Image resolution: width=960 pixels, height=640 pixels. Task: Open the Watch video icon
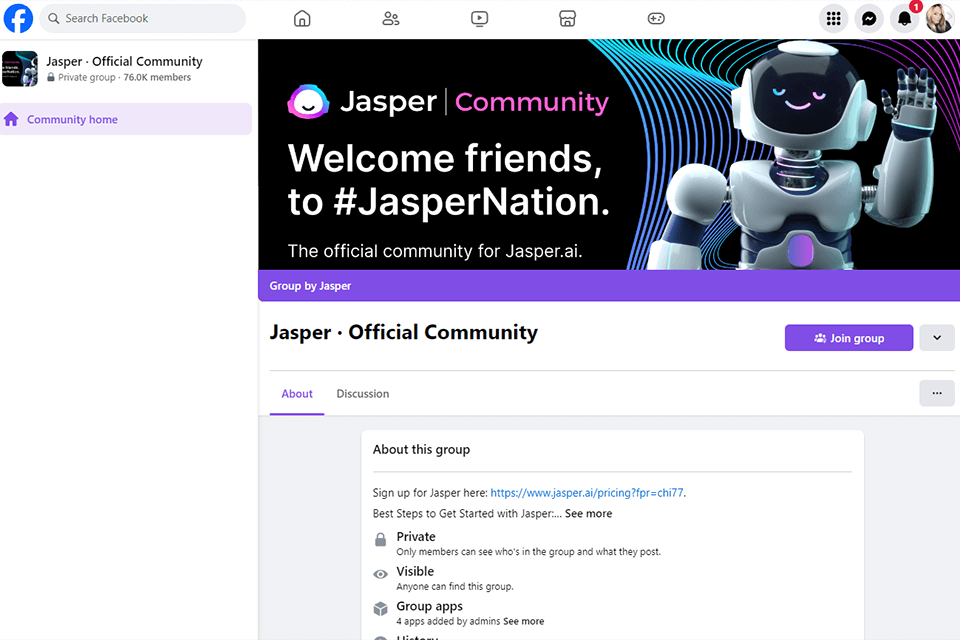[x=479, y=18]
